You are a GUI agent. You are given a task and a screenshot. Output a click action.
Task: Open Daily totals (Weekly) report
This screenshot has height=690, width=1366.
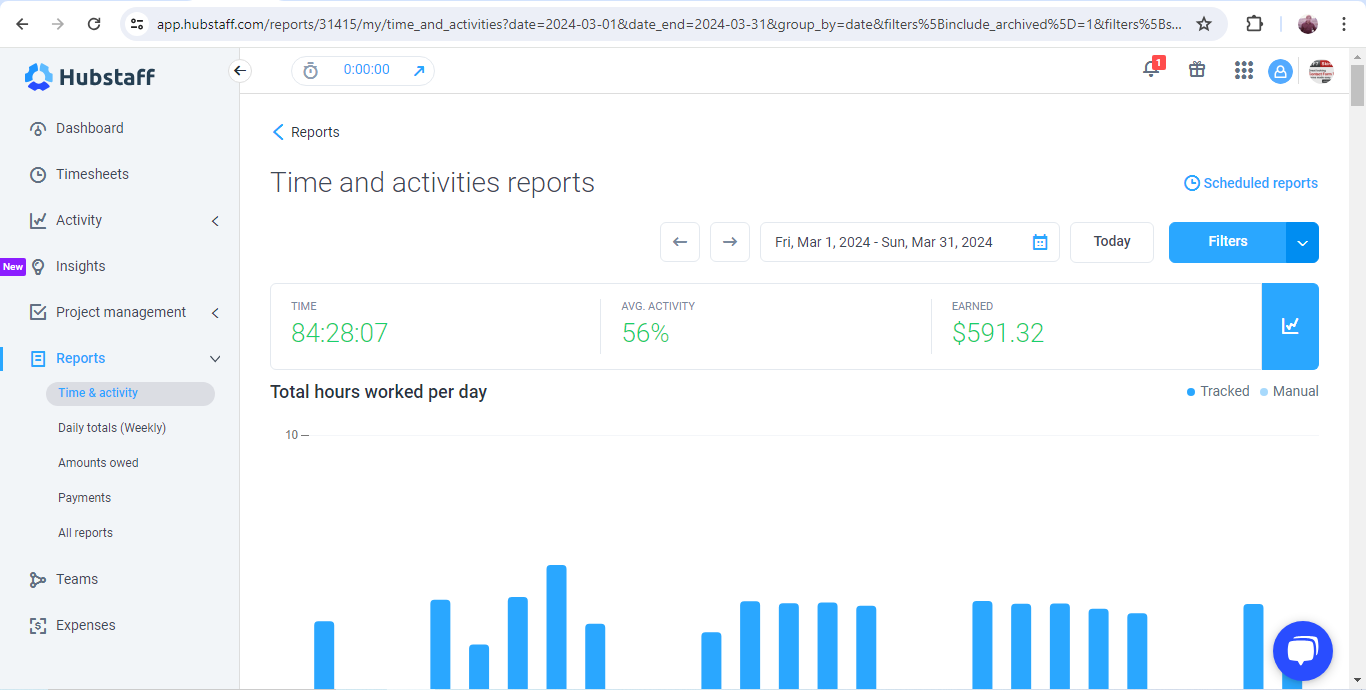tap(112, 428)
